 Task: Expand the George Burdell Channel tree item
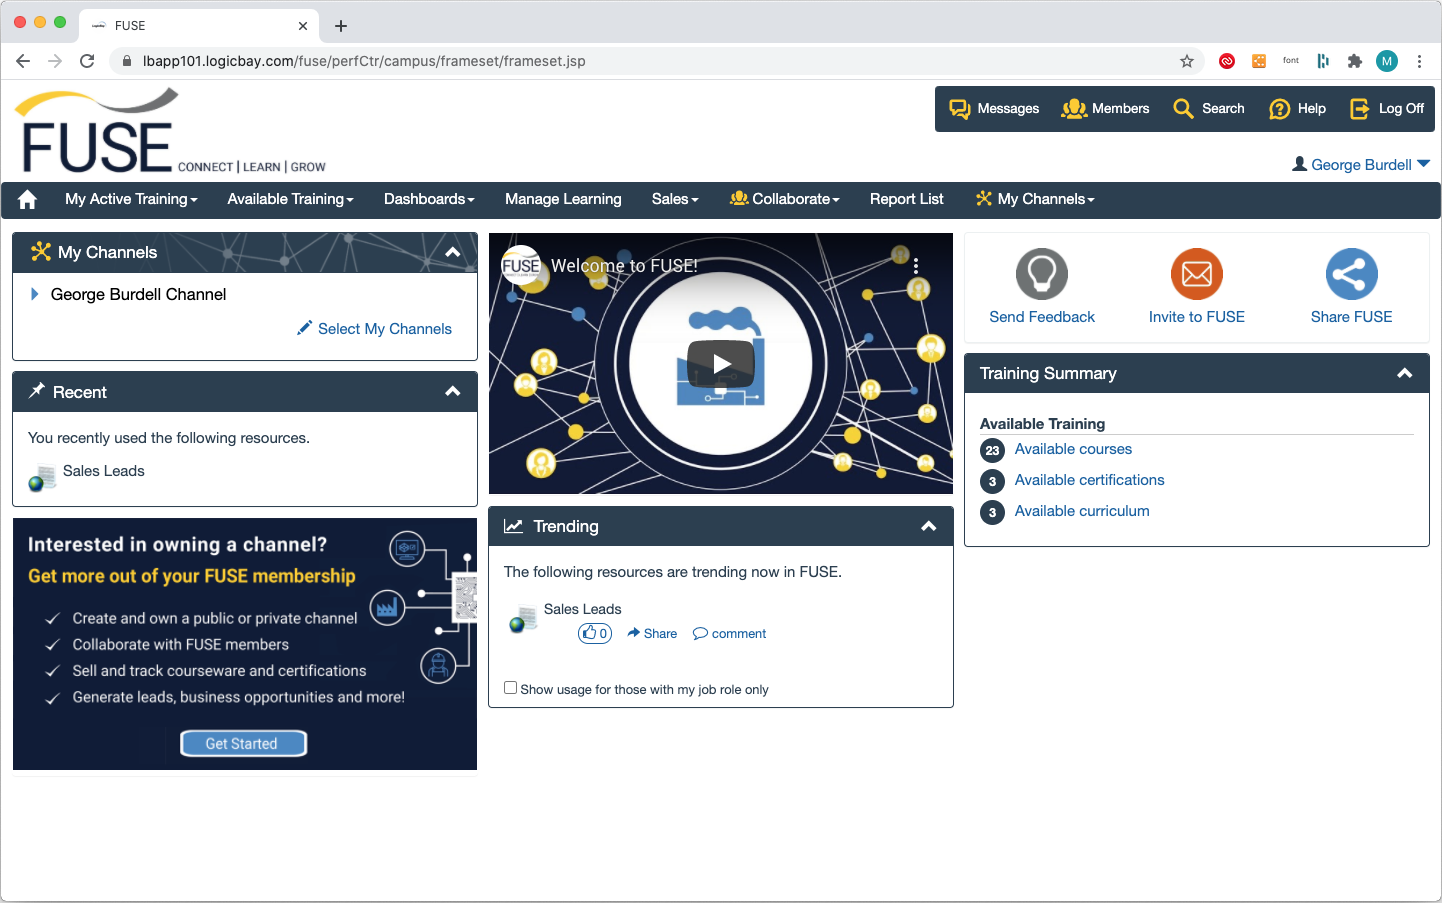(x=35, y=294)
